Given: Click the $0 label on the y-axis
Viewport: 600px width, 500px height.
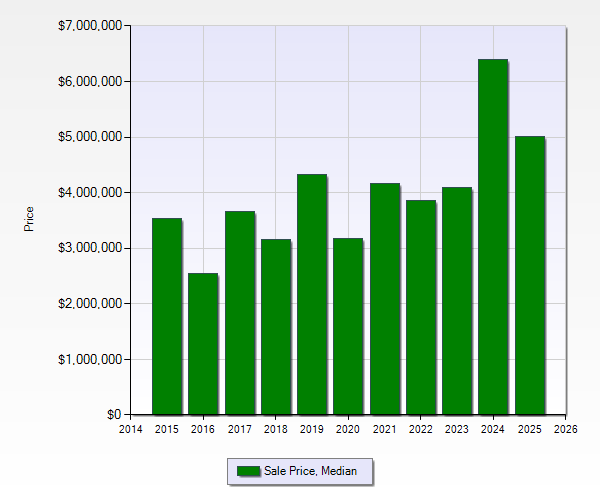Looking at the screenshot, I should coord(112,415).
